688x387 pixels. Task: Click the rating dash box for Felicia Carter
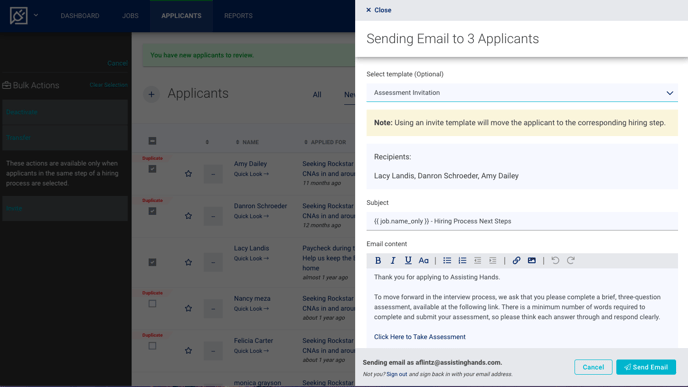coord(213,351)
